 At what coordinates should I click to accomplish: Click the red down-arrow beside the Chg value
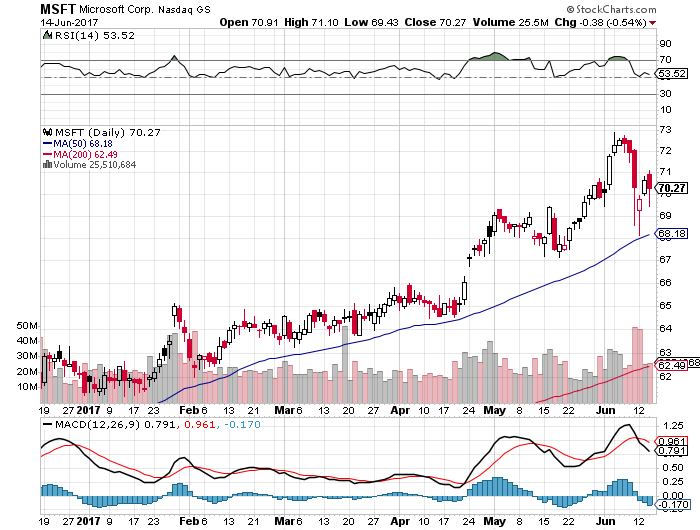point(653,23)
